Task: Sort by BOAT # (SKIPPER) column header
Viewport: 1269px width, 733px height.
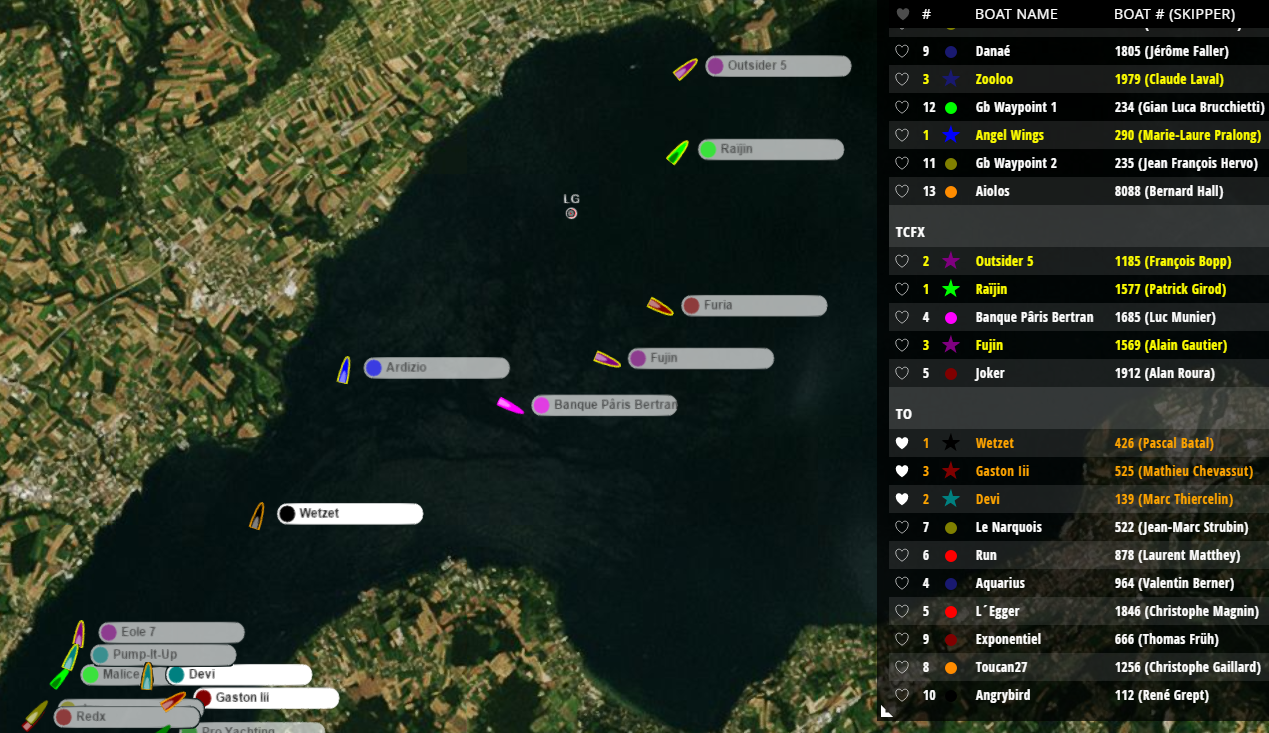Action: coord(1174,14)
